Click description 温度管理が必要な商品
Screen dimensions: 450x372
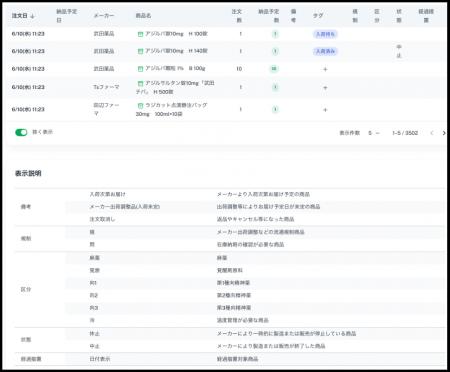[243, 320]
